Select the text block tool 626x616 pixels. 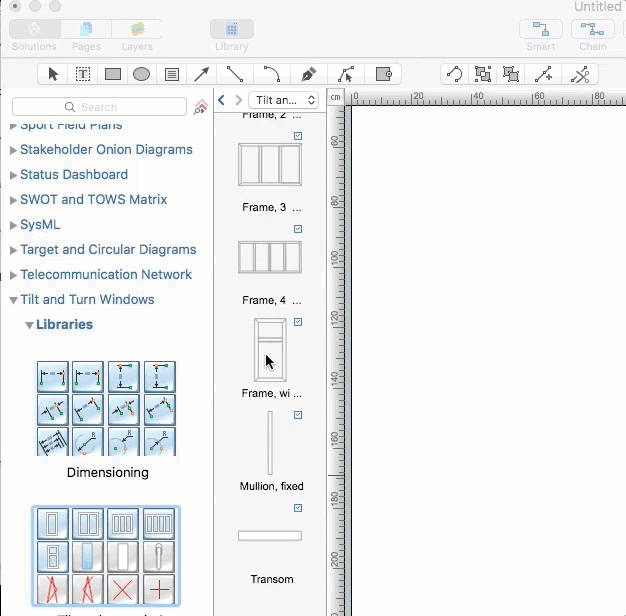pos(172,74)
